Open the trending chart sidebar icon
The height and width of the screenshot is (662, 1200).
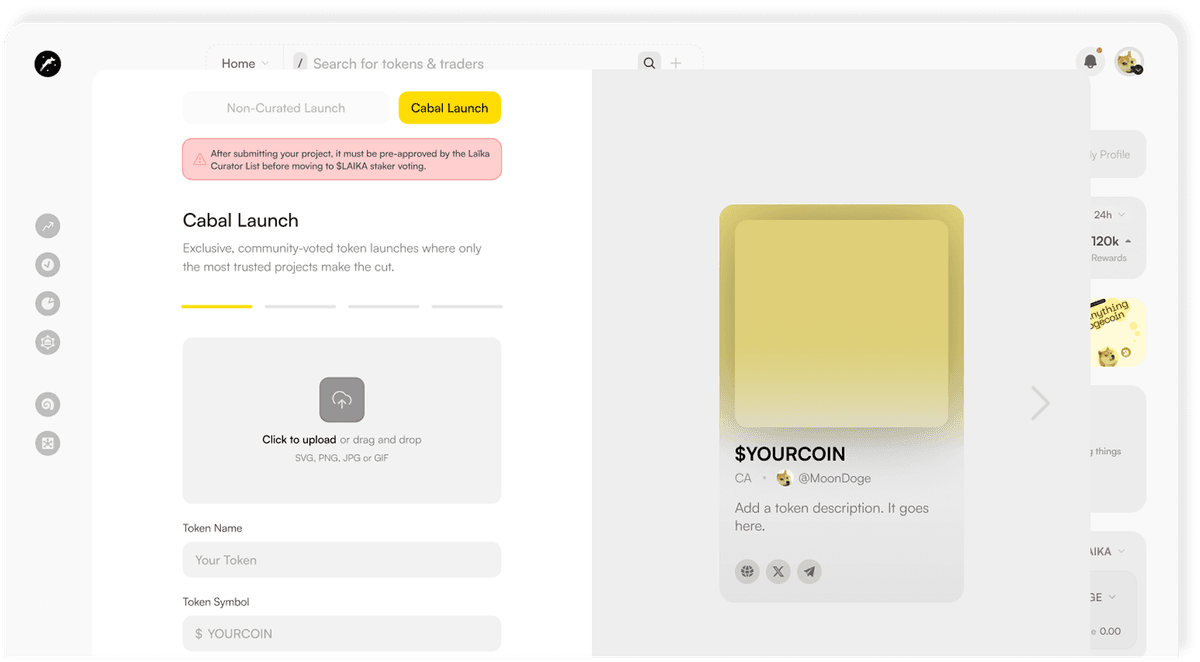[x=48, y=227]
